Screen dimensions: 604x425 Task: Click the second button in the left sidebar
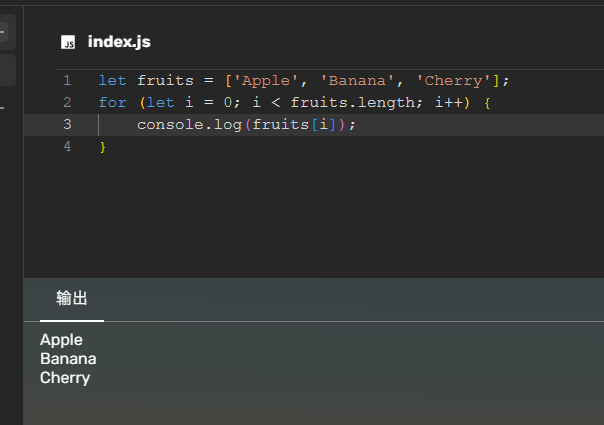point(5,70)
